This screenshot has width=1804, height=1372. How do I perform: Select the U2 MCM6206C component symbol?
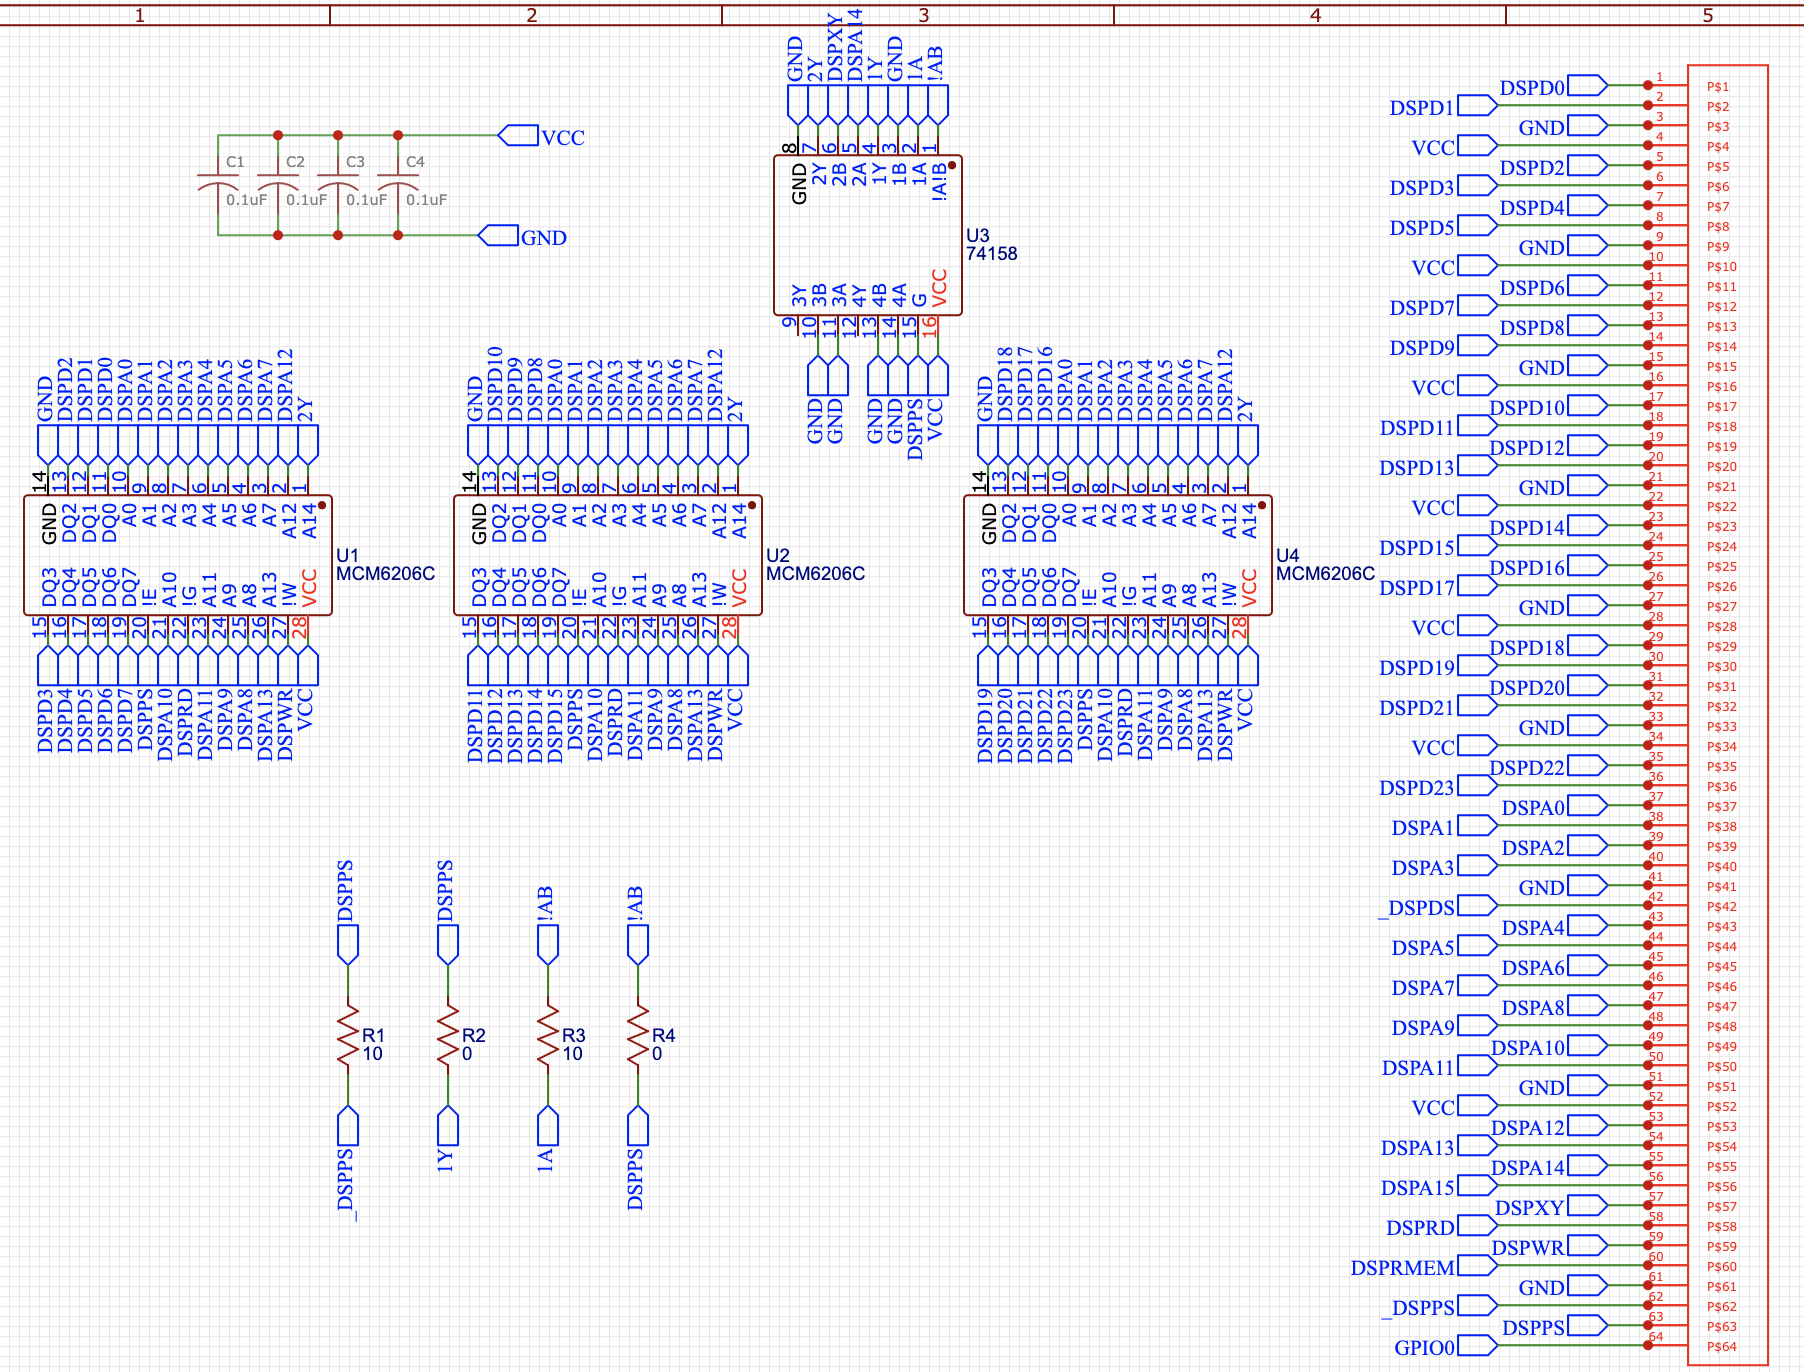[610, 555]
